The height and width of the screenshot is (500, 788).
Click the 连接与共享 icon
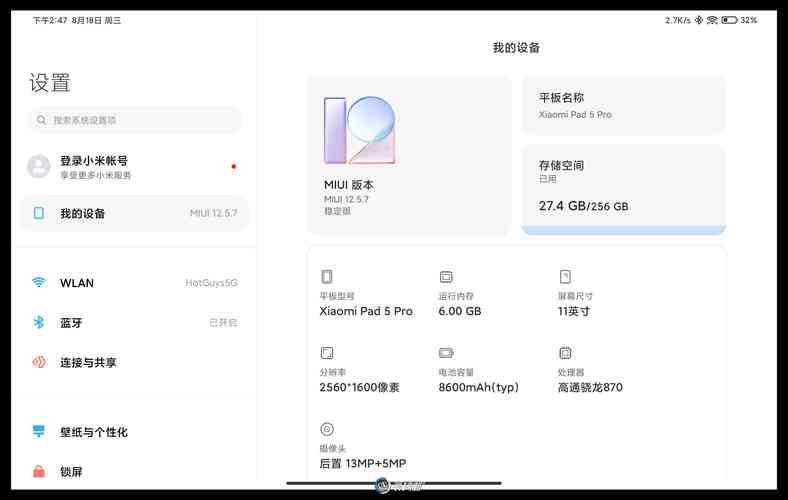point(39,362)
